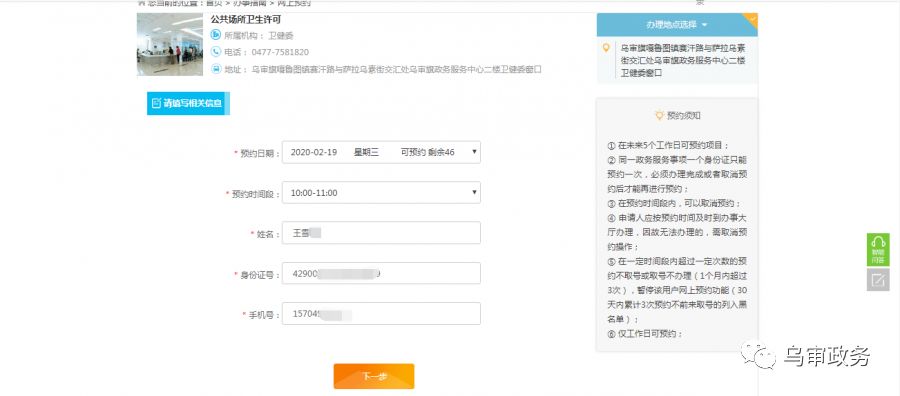The width and height of the screenshot is (900, 396).
Task: Click the phone number 0477-7581820
Action: click(280, 52)
